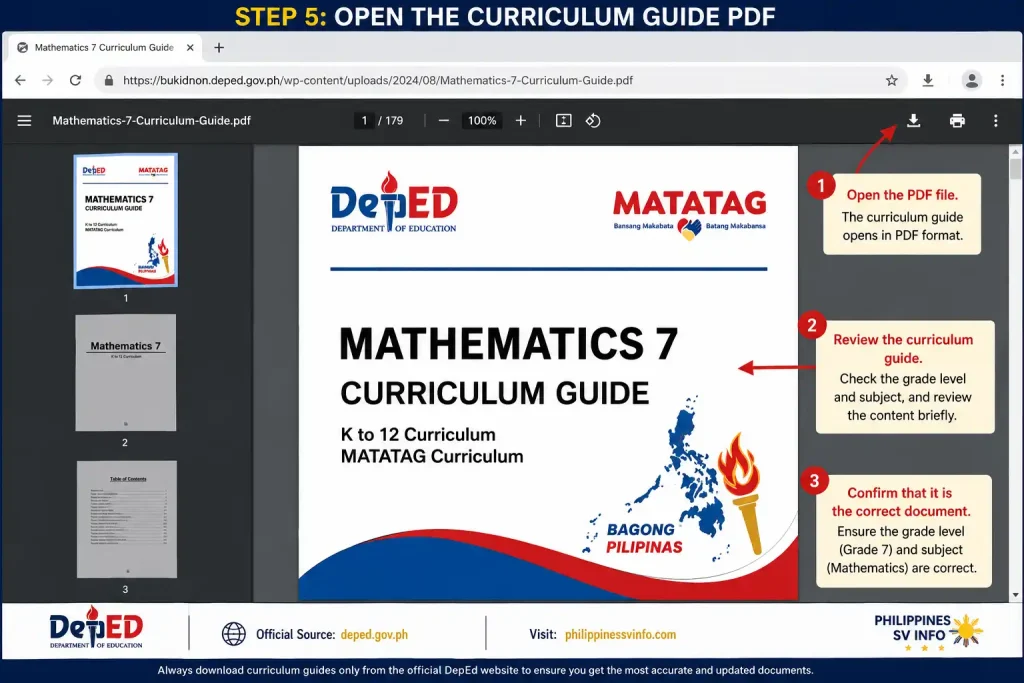Click the scrollbar down arrow
The width and height of the screenshot is (1024, 683).
(x=1015, y=595)
